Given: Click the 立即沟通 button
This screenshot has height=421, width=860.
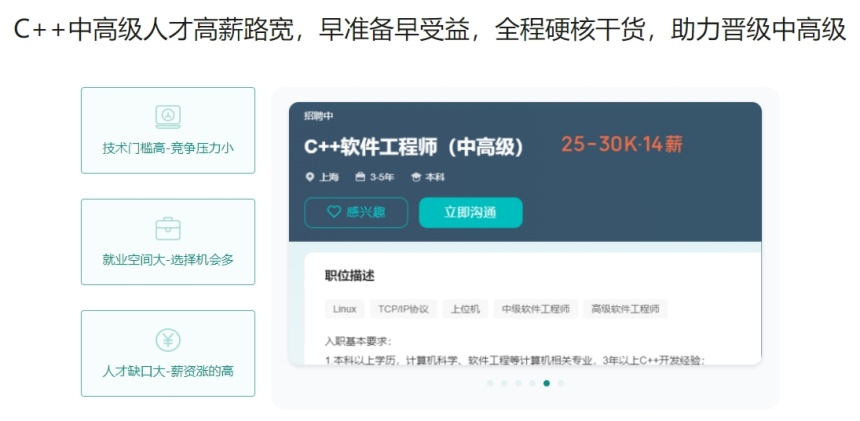Looking at the screenshot, I should (x=471, y=212).
